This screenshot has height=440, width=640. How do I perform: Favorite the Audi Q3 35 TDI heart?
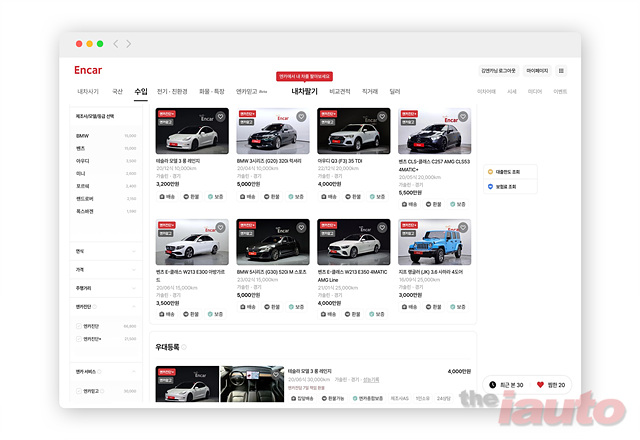pyautogui.click(x=382, y=117)
